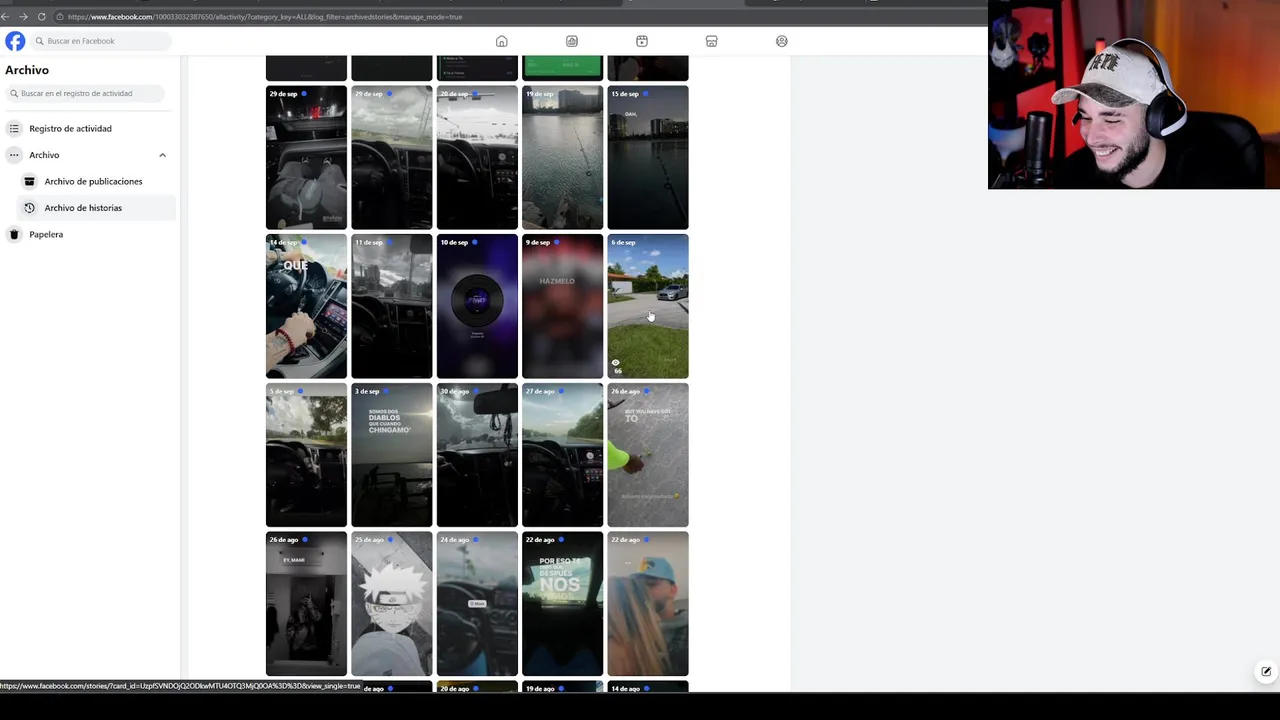Screen dimensions: 1280x720
Task: Click the Archivo sidebar heading
Action: coord(27,70)
